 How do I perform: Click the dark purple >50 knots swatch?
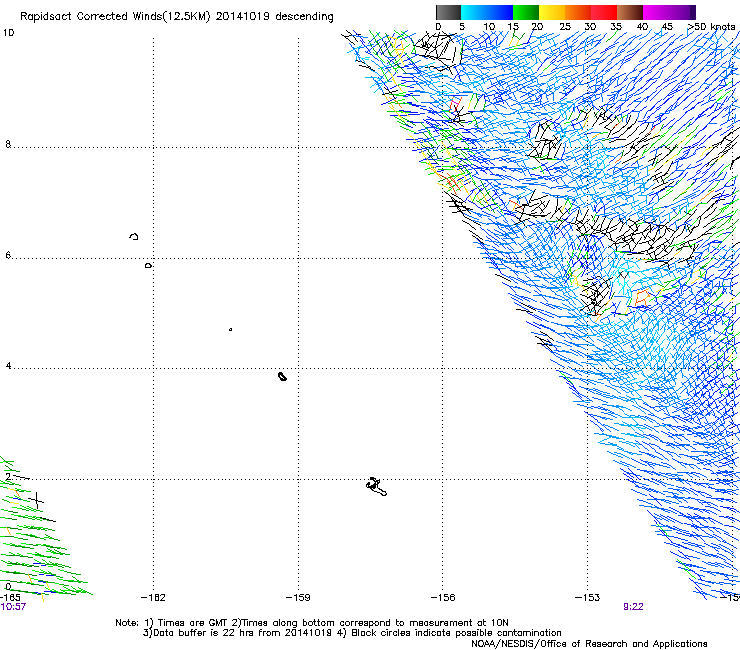point(692,12)
